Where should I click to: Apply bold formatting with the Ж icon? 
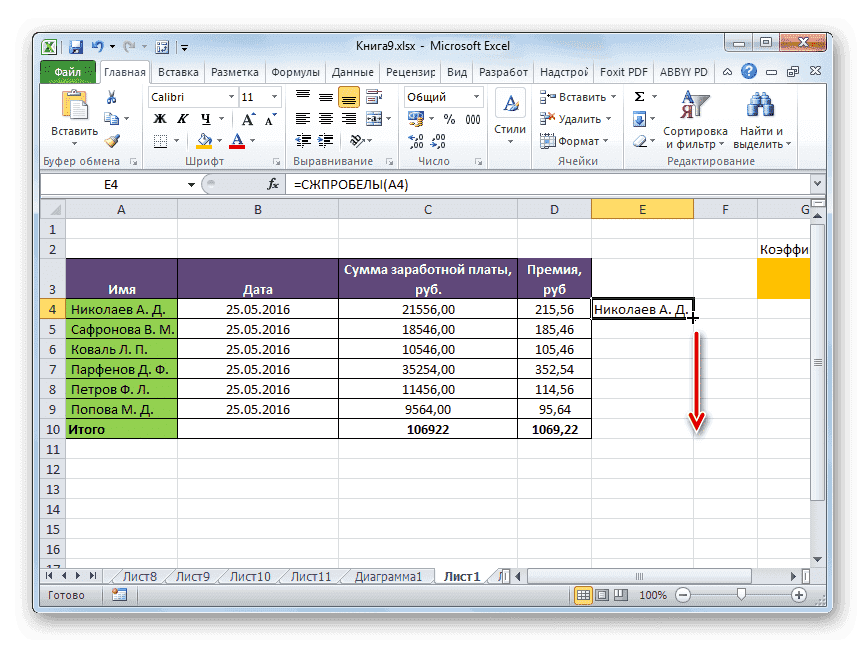point(159,118)
